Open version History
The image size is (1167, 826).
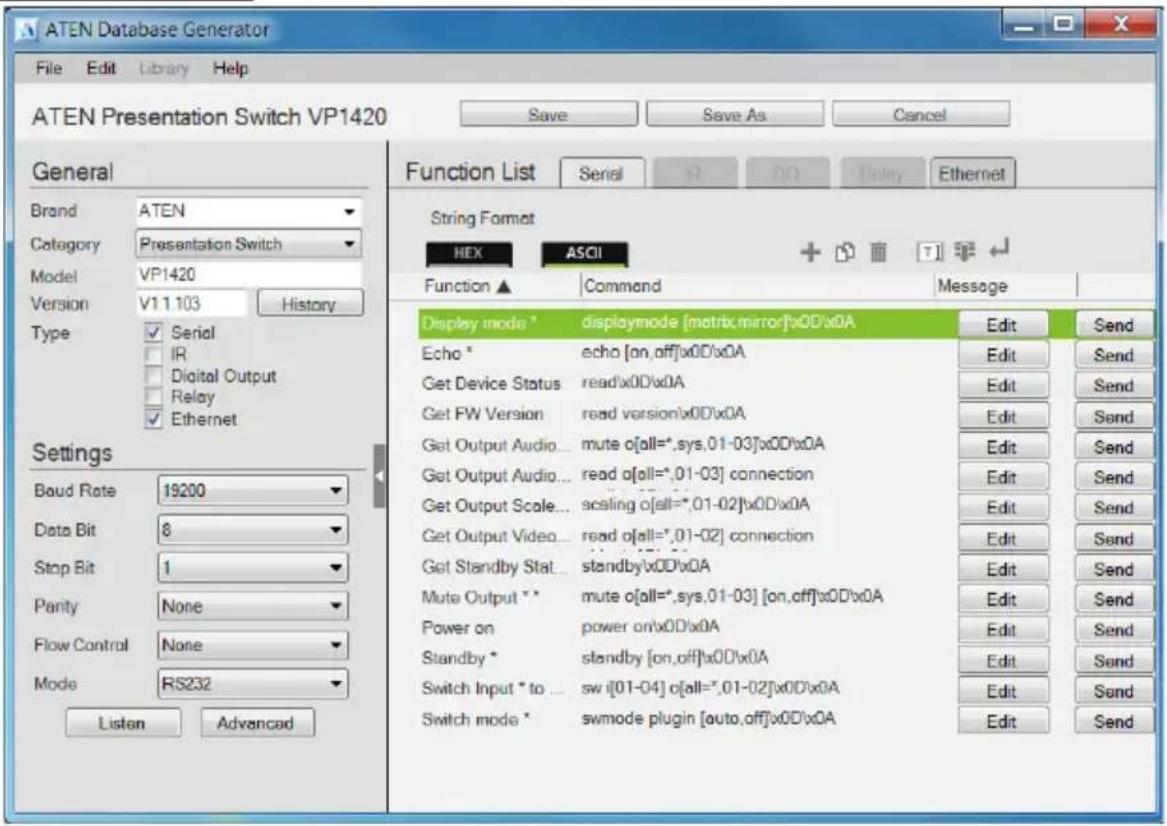[x=310, y=304]
